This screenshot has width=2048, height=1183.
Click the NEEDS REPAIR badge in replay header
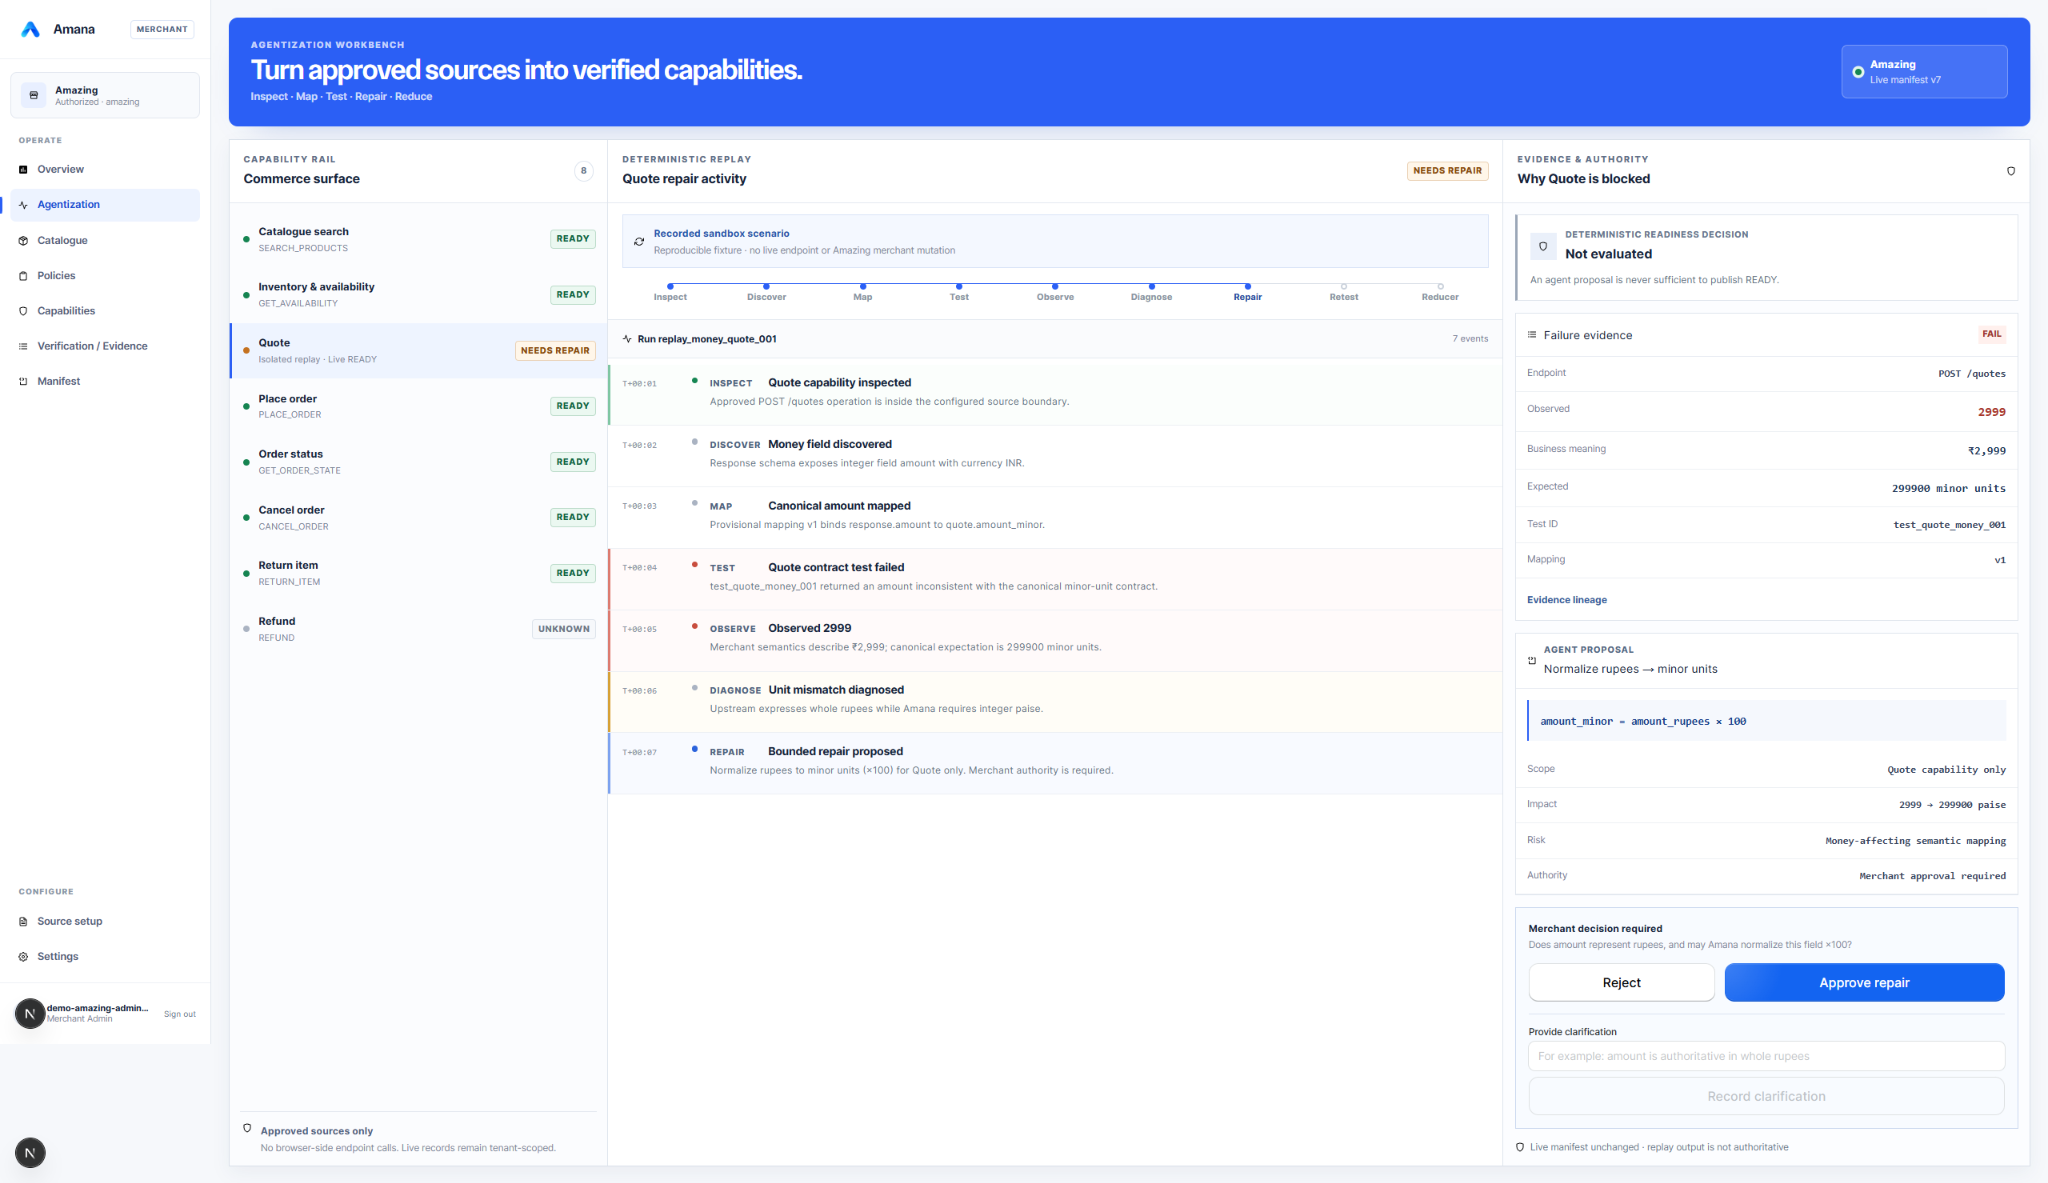point(1447,171)
